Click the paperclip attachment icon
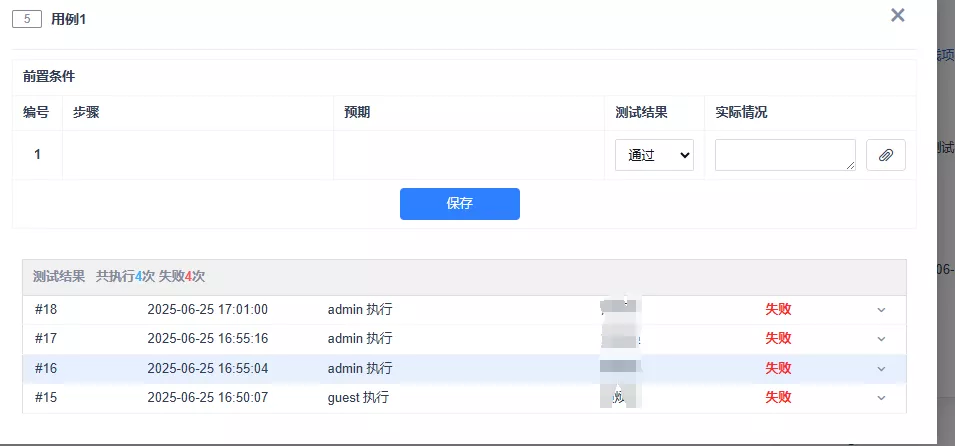The image size is (955, 446). coord(885,155)
